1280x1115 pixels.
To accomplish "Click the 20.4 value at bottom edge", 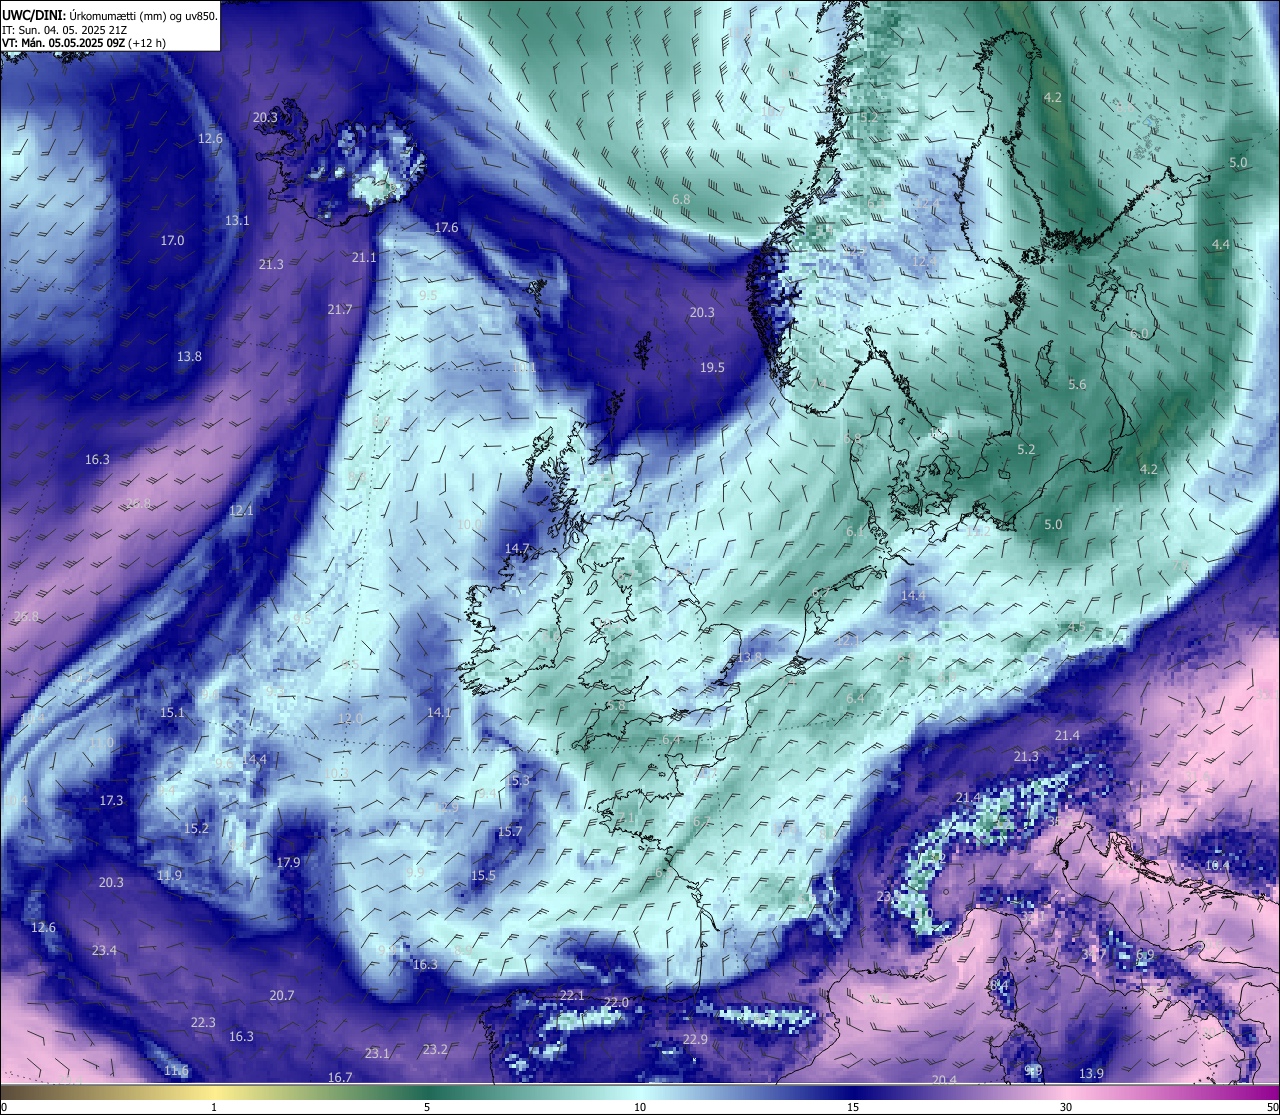I will (944, 1080).
